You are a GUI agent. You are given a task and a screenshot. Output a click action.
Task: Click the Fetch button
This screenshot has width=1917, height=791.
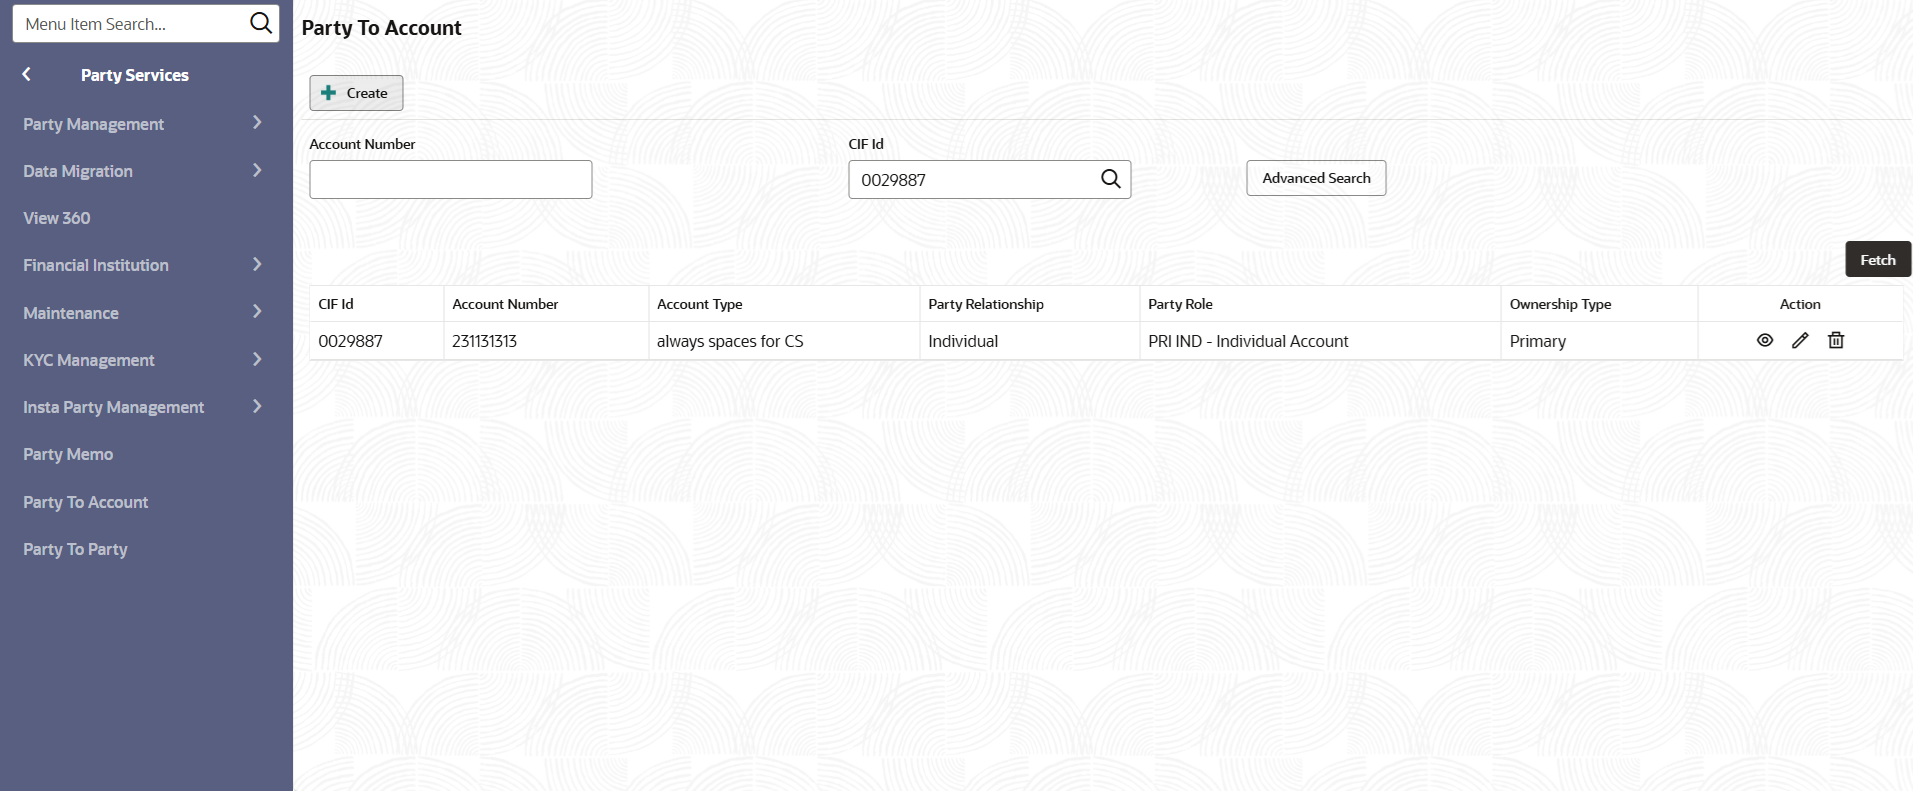click(1877, 260)
